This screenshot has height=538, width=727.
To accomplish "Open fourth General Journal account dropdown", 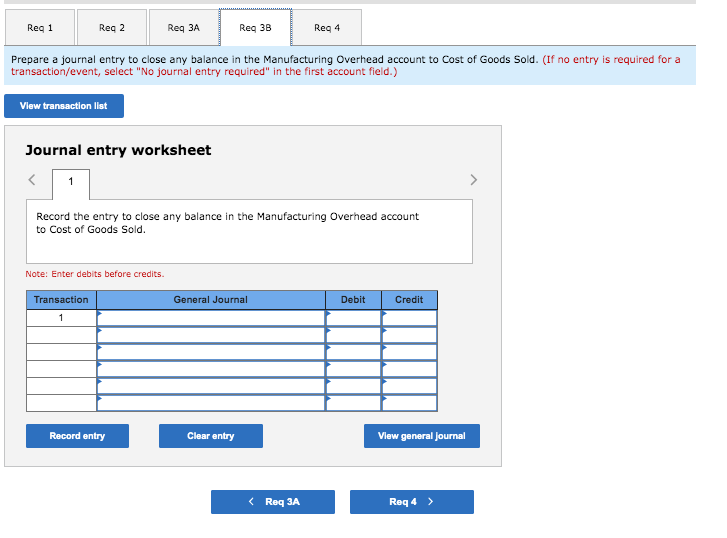I will (211, 369).
